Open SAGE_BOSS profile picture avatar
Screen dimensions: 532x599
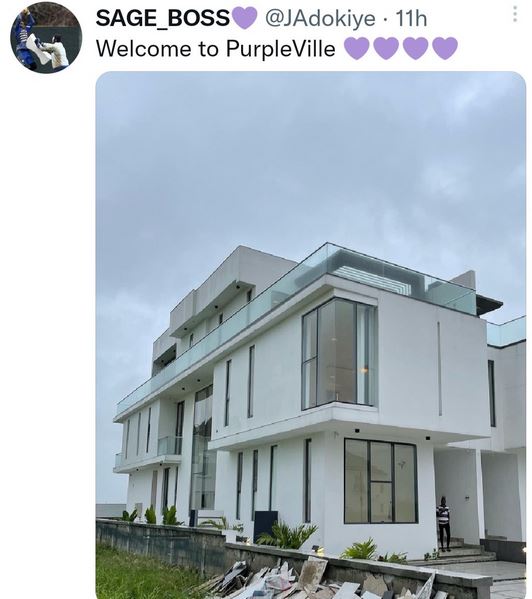(x=46, y=37)
